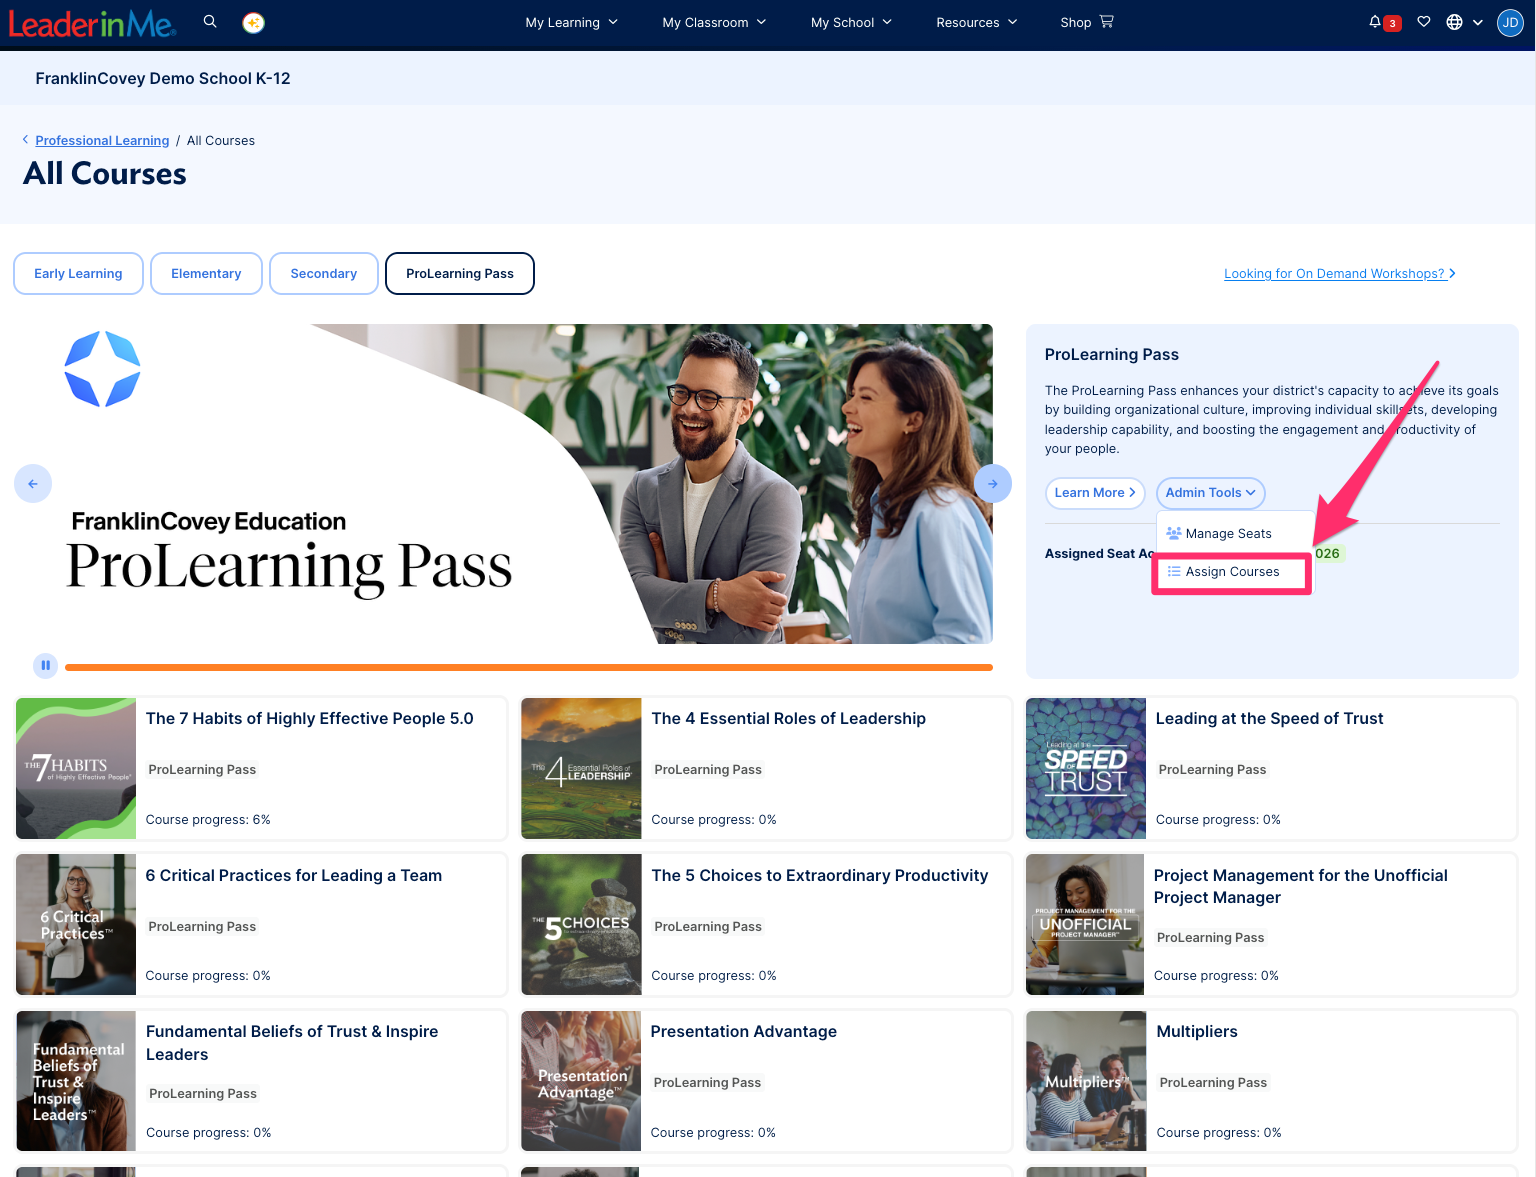Open the Speed of Trust course thumbnail
Image resolution: width=1536 pixels, height=1177 pixels.
tap(1086, 768)
